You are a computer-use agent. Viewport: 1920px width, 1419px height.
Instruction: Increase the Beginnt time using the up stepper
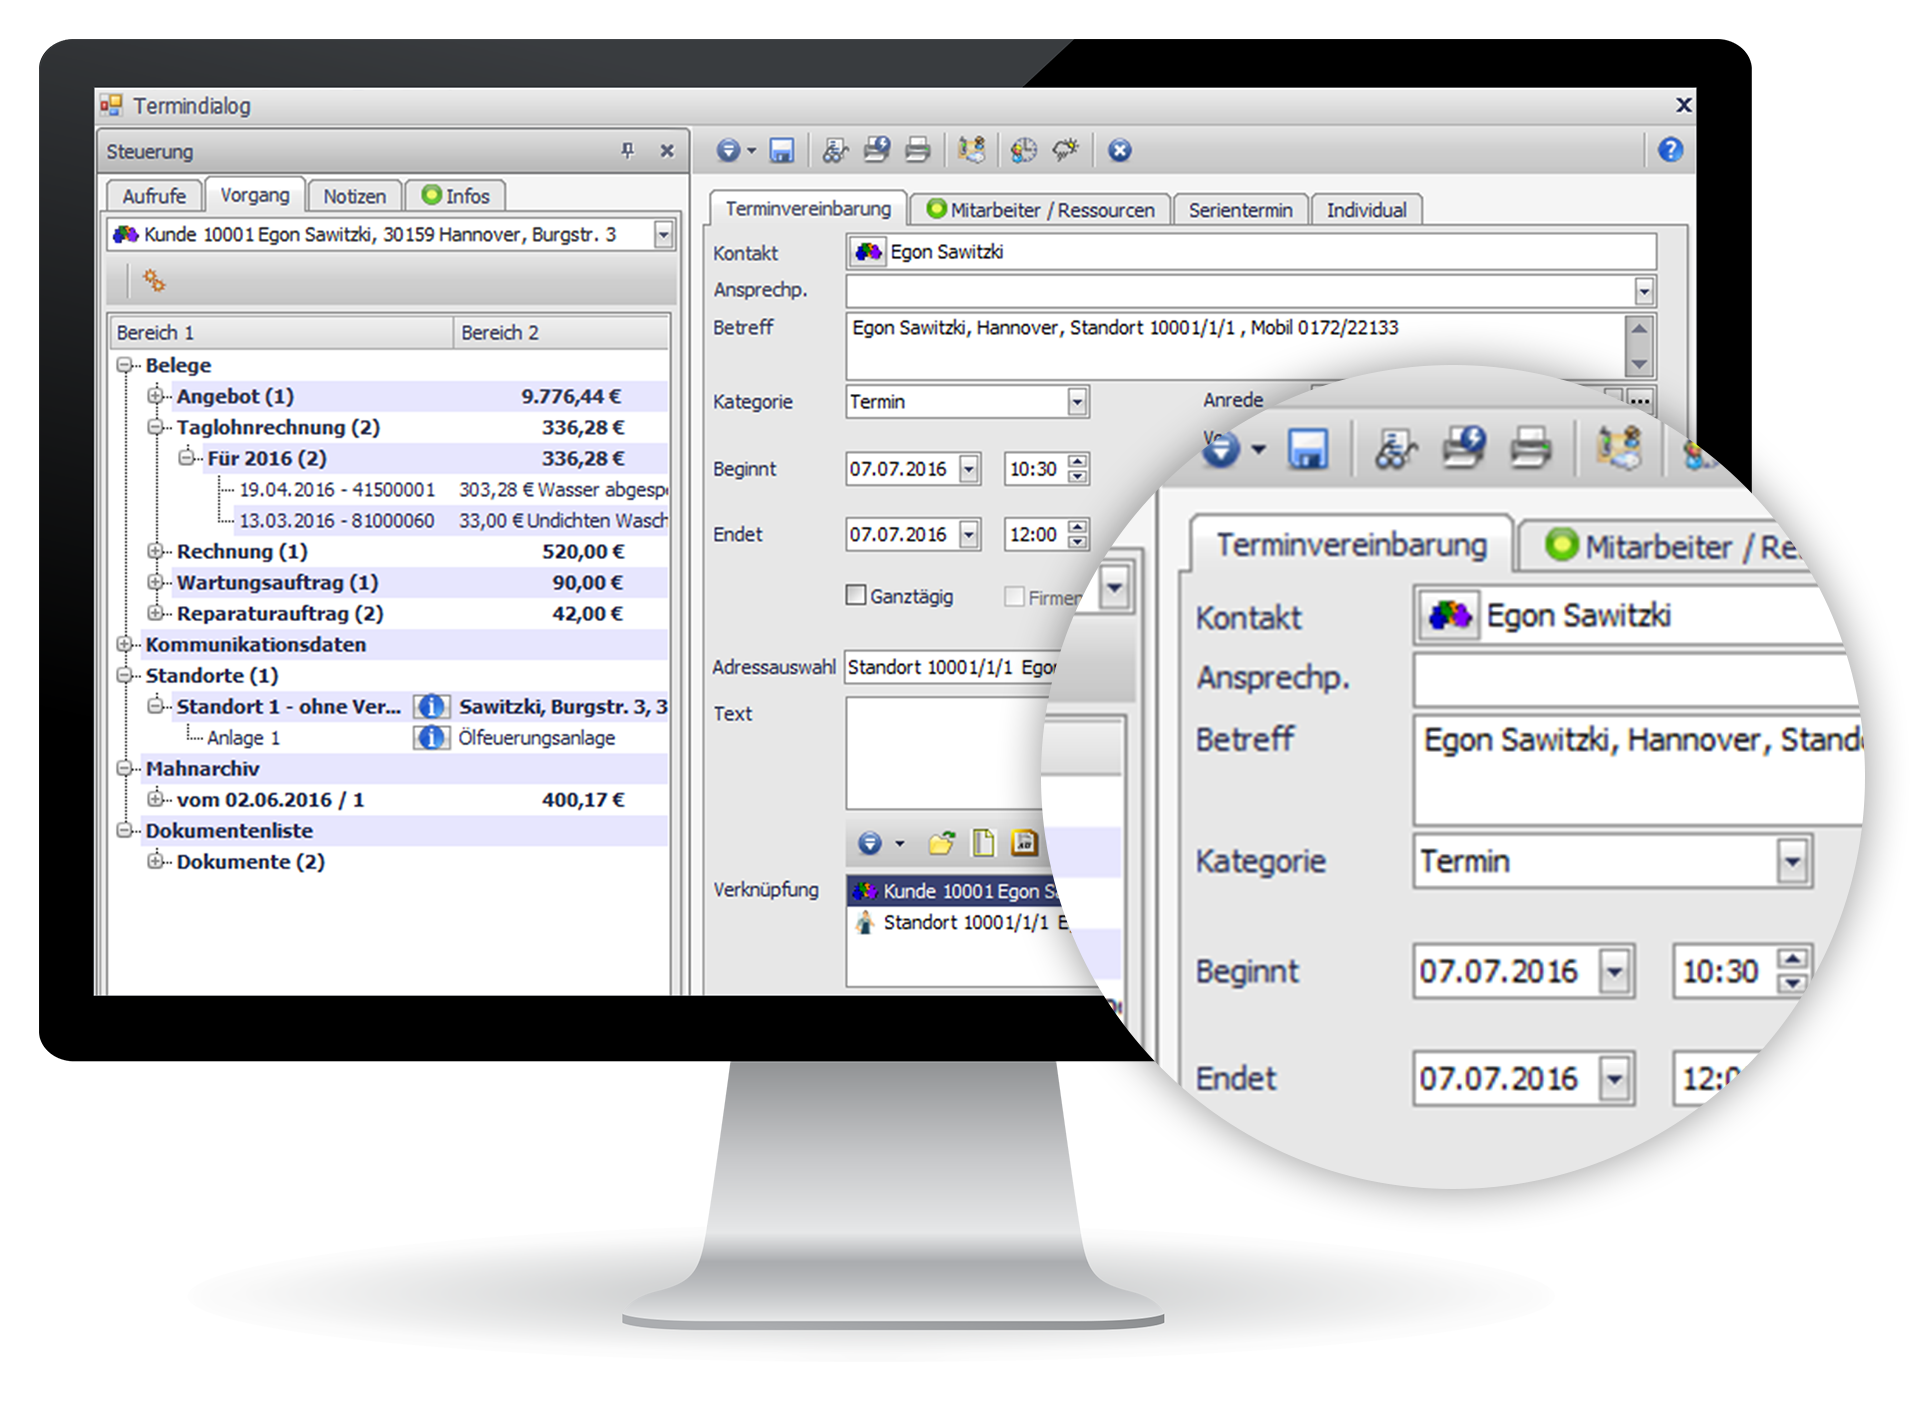coord(1077,462)
